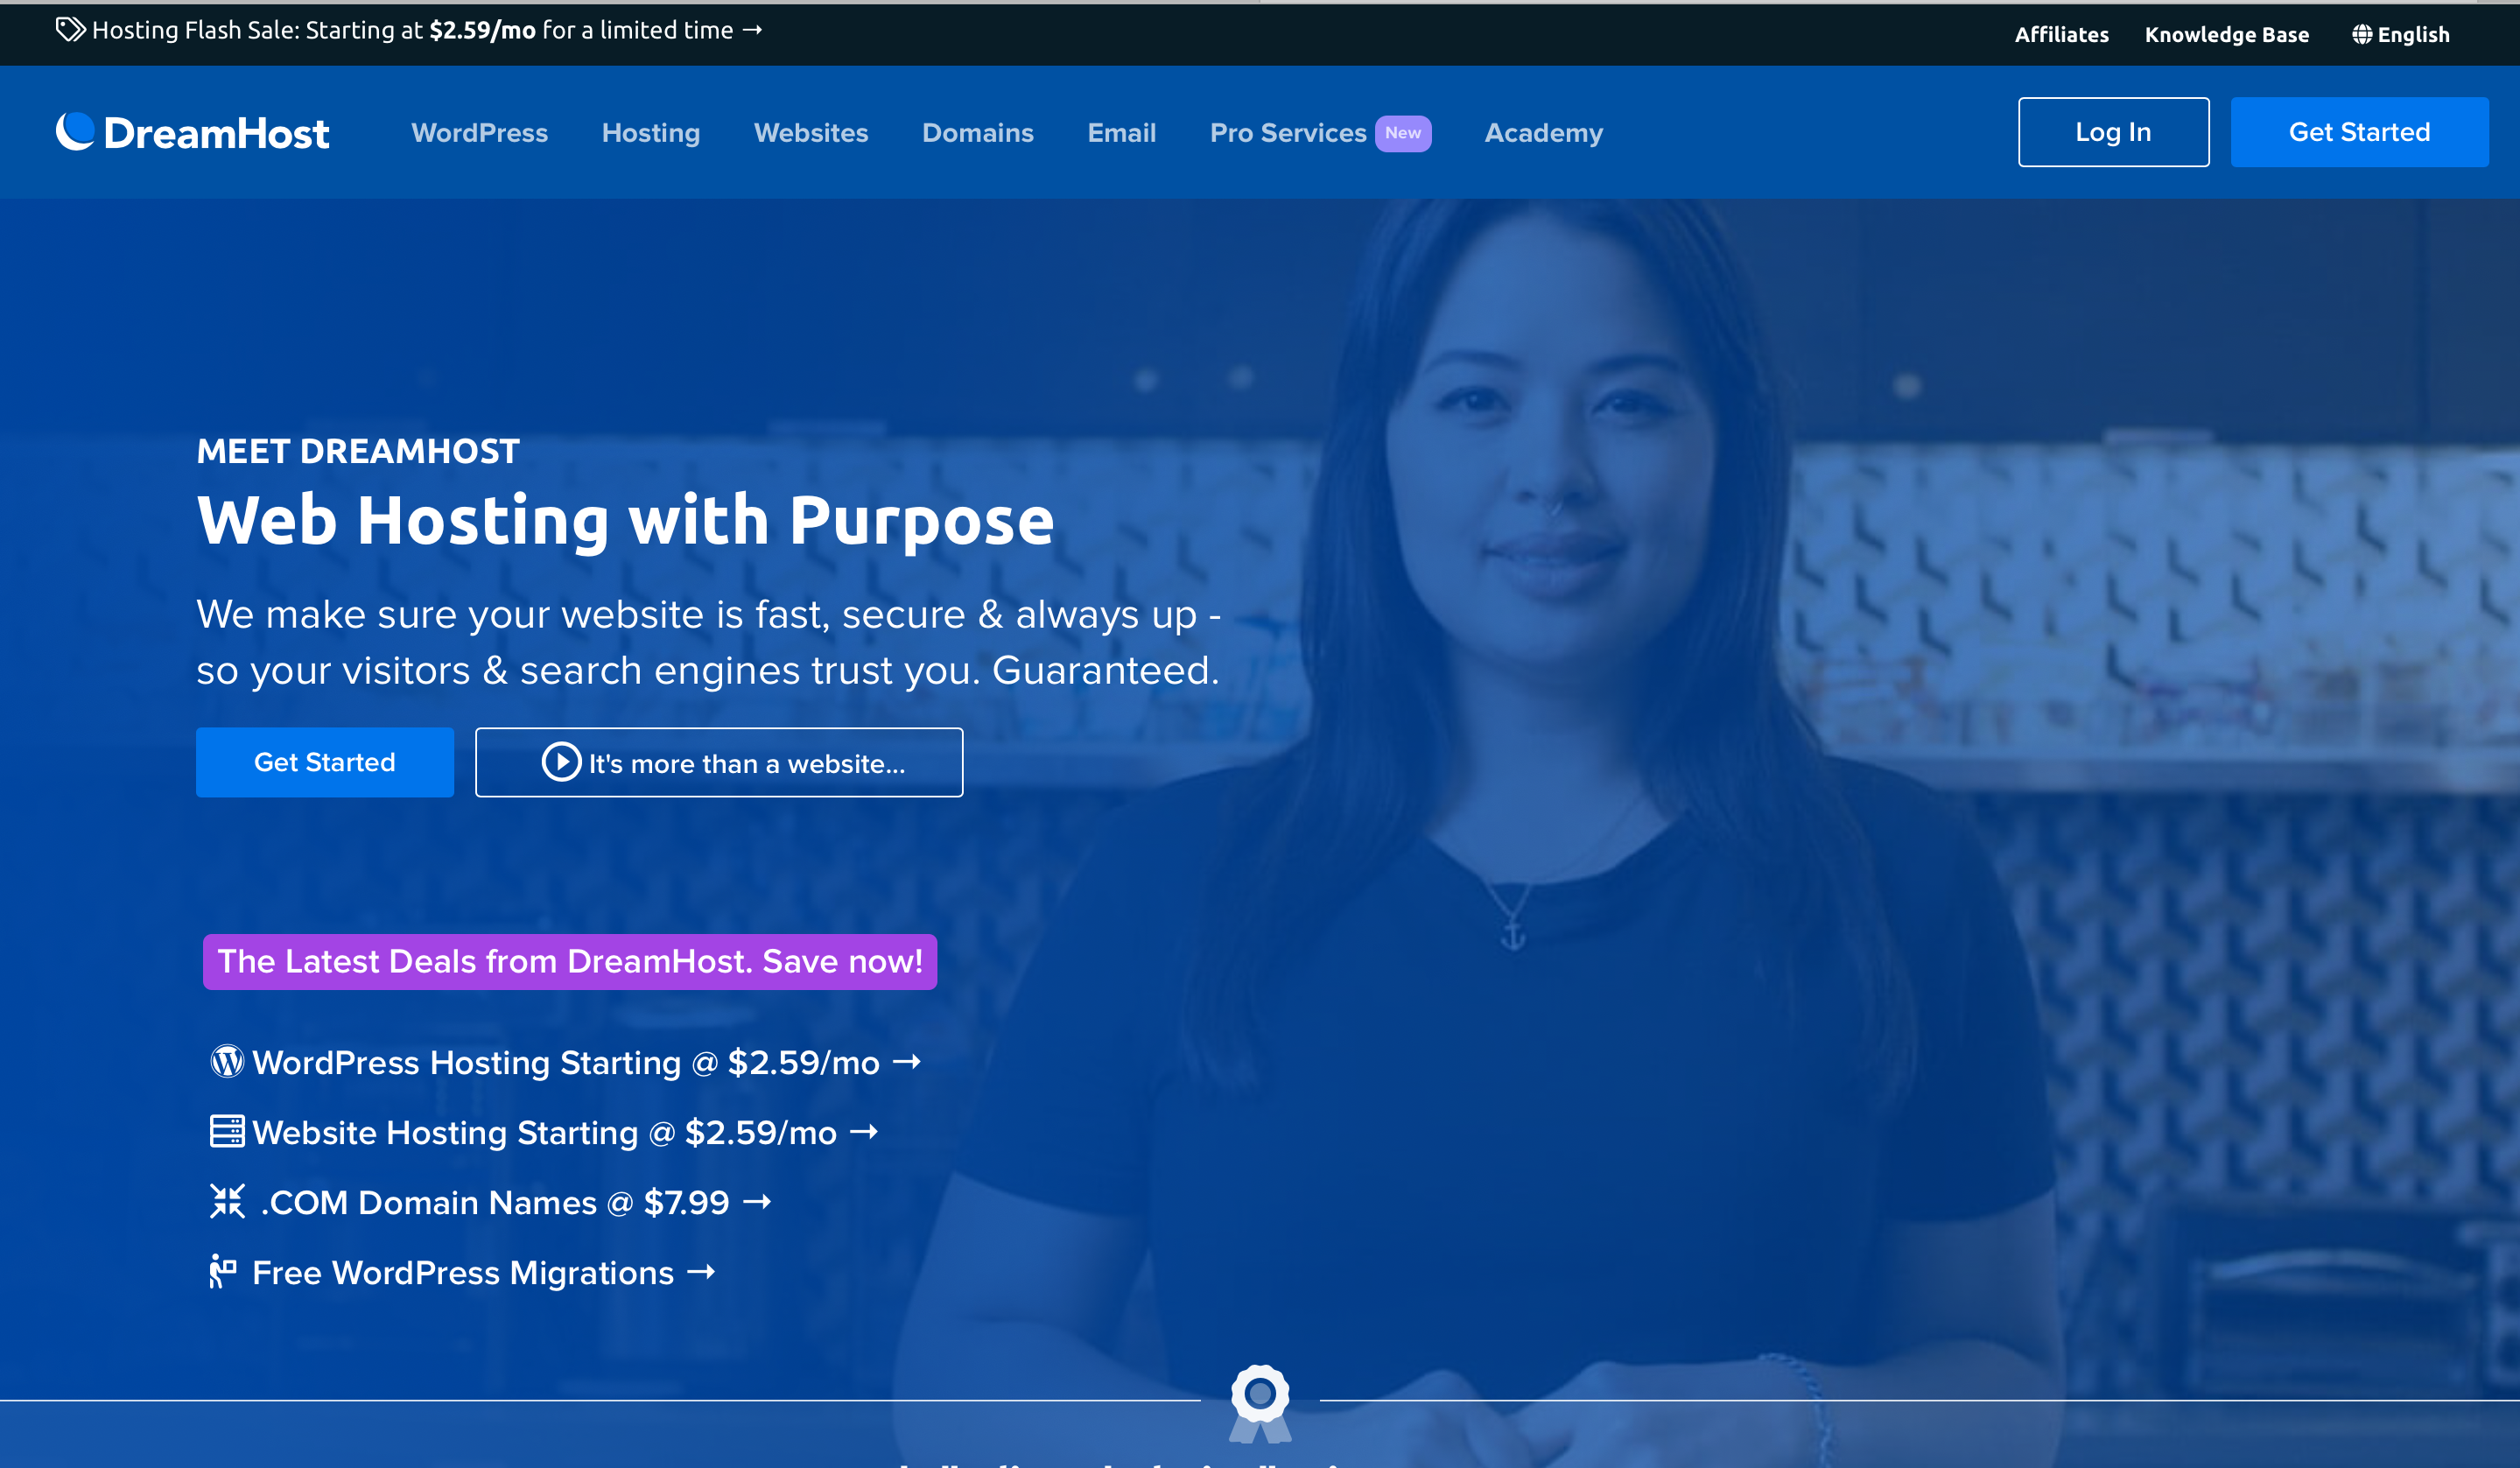Click the MEET DREAMHOST label
The height and width of the screenshot is (1468, 2520).
(358, 451)
